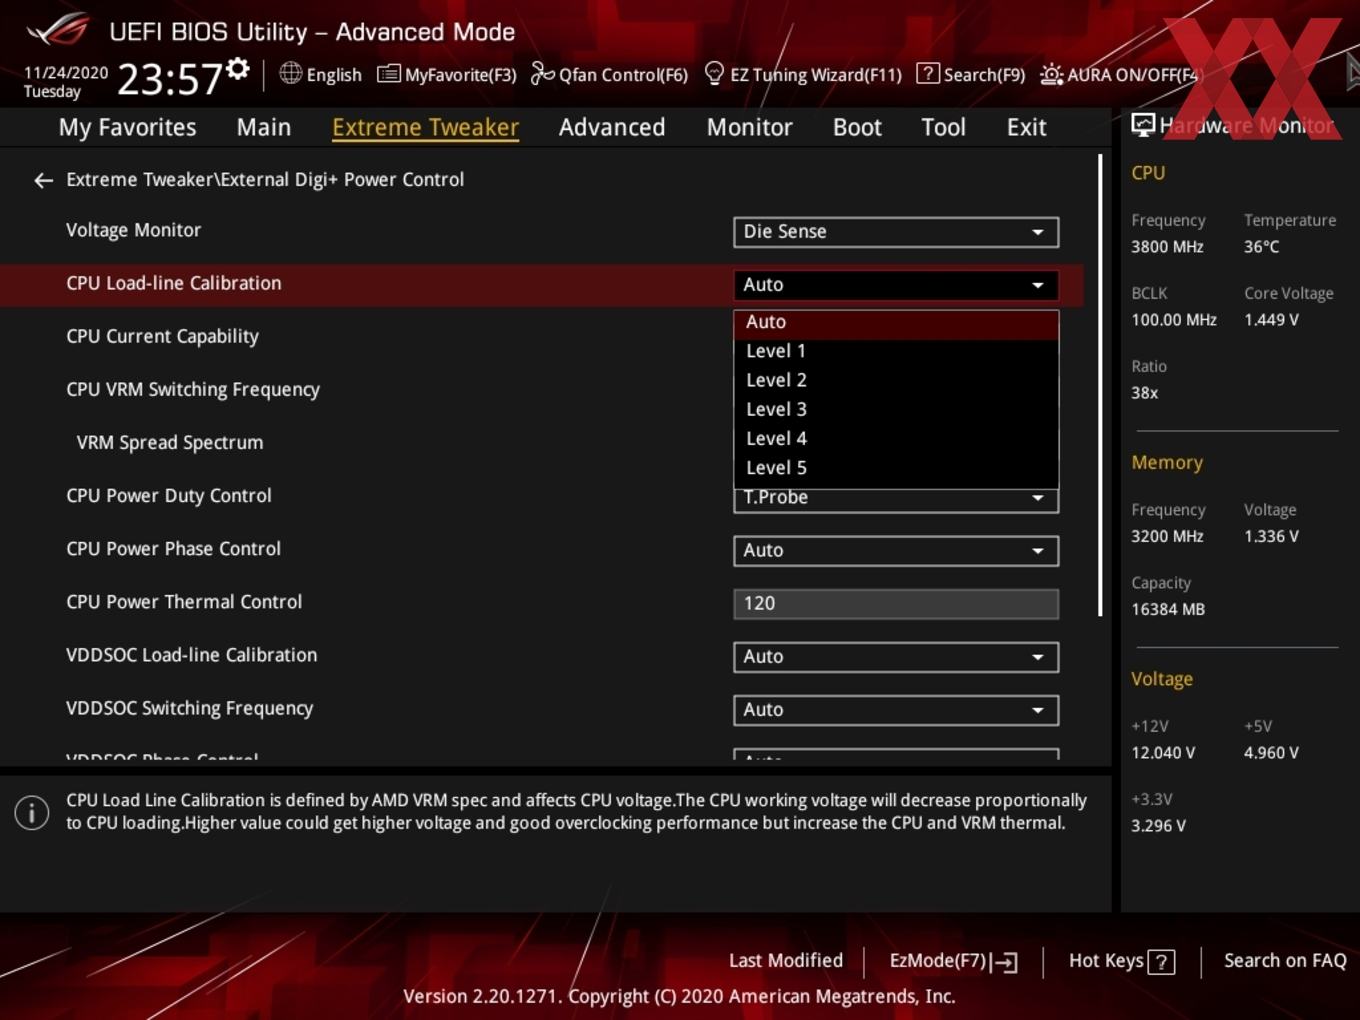Change language via English label
Viewport: 1360px width, 1020px height.
click(334, 75)
